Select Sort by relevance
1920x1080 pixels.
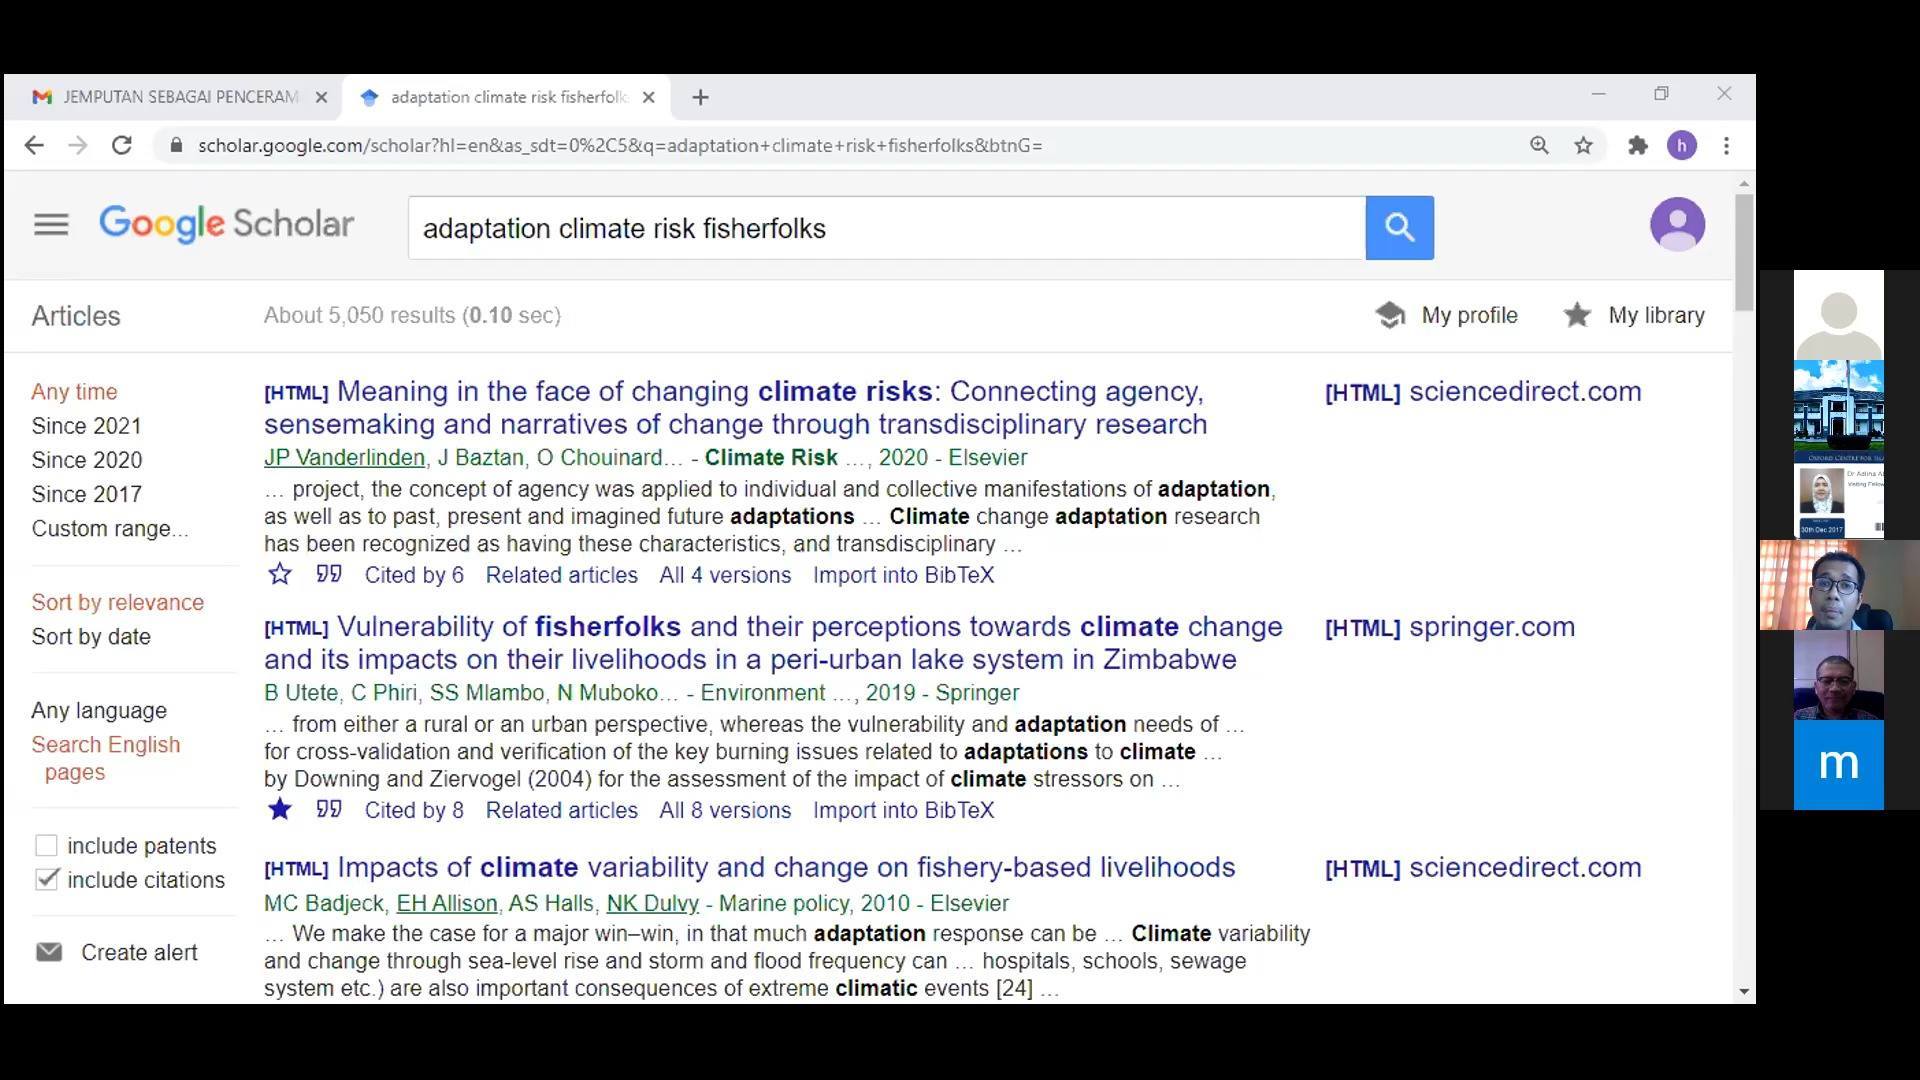click(117, 602)
